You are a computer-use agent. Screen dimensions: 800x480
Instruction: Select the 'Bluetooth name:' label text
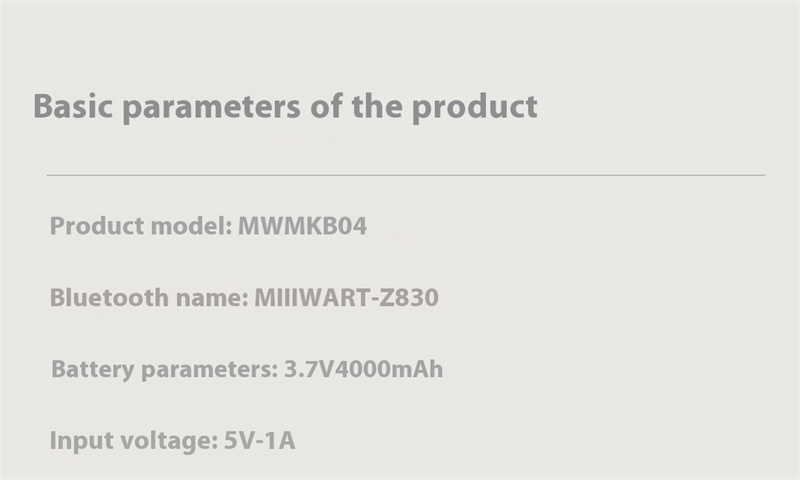149,297
